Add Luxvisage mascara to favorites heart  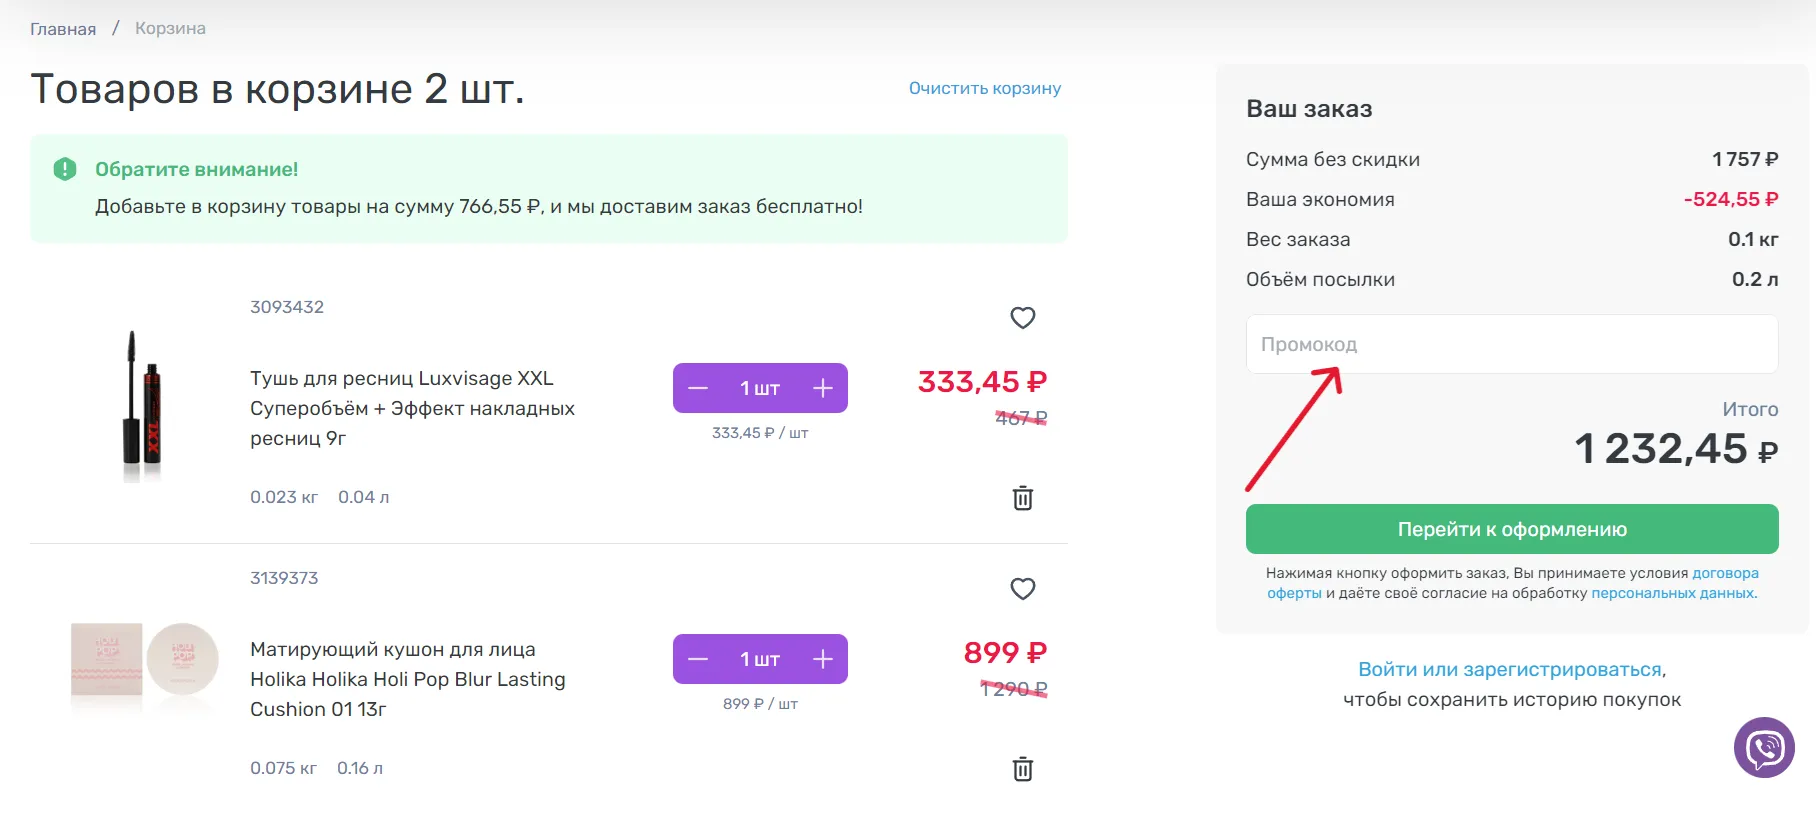[x=1022, y=318]
